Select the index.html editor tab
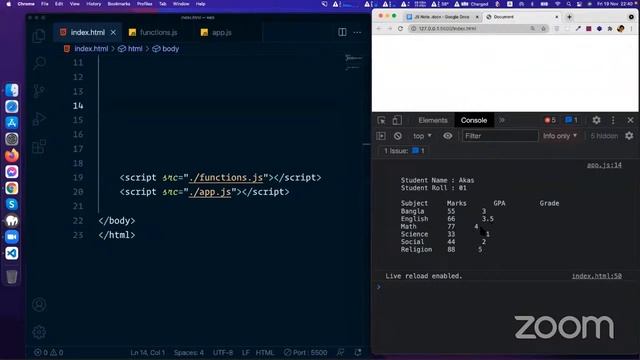Viewport: 640px width, 360px height. coord(87,32)
